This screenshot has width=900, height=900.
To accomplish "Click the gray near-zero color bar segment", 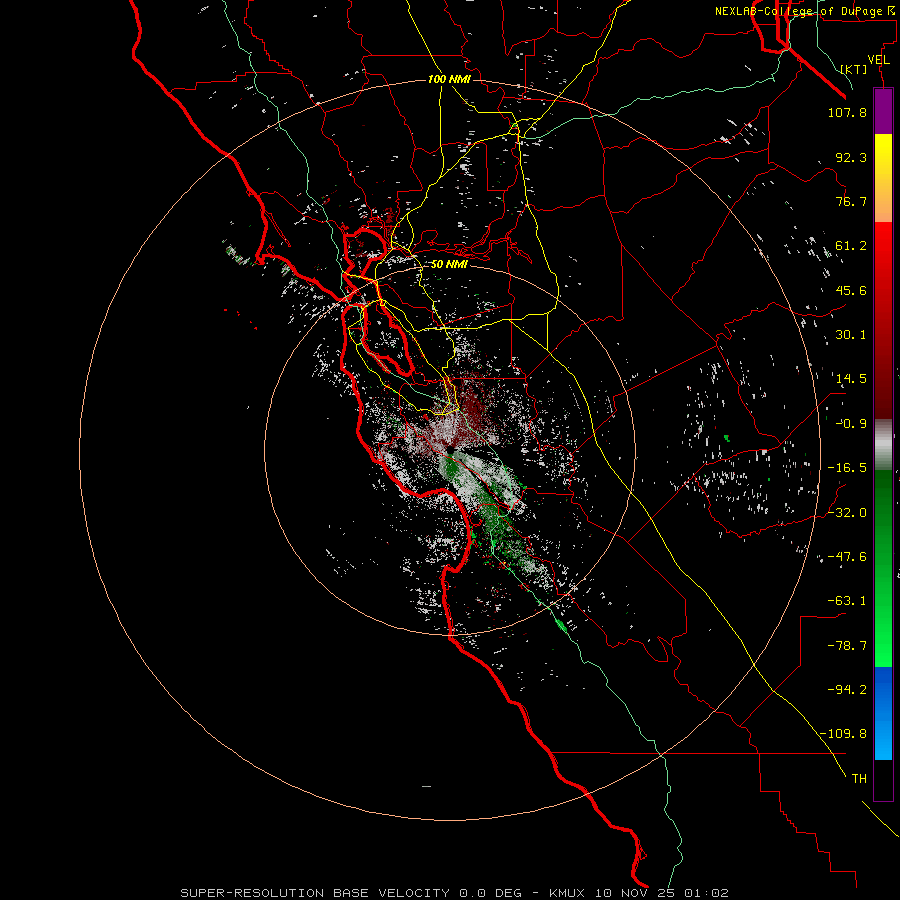I will pos(883,445).
